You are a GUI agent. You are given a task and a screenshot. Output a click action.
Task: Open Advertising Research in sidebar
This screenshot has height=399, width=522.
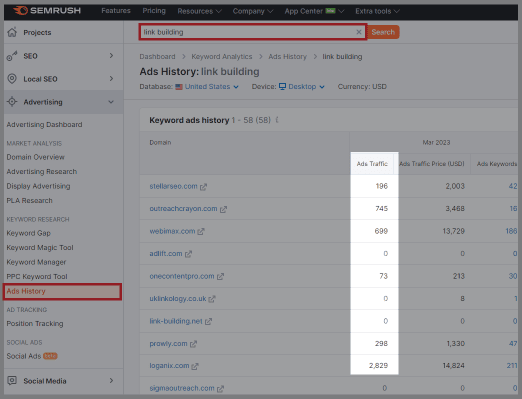[x=42, y=172]
